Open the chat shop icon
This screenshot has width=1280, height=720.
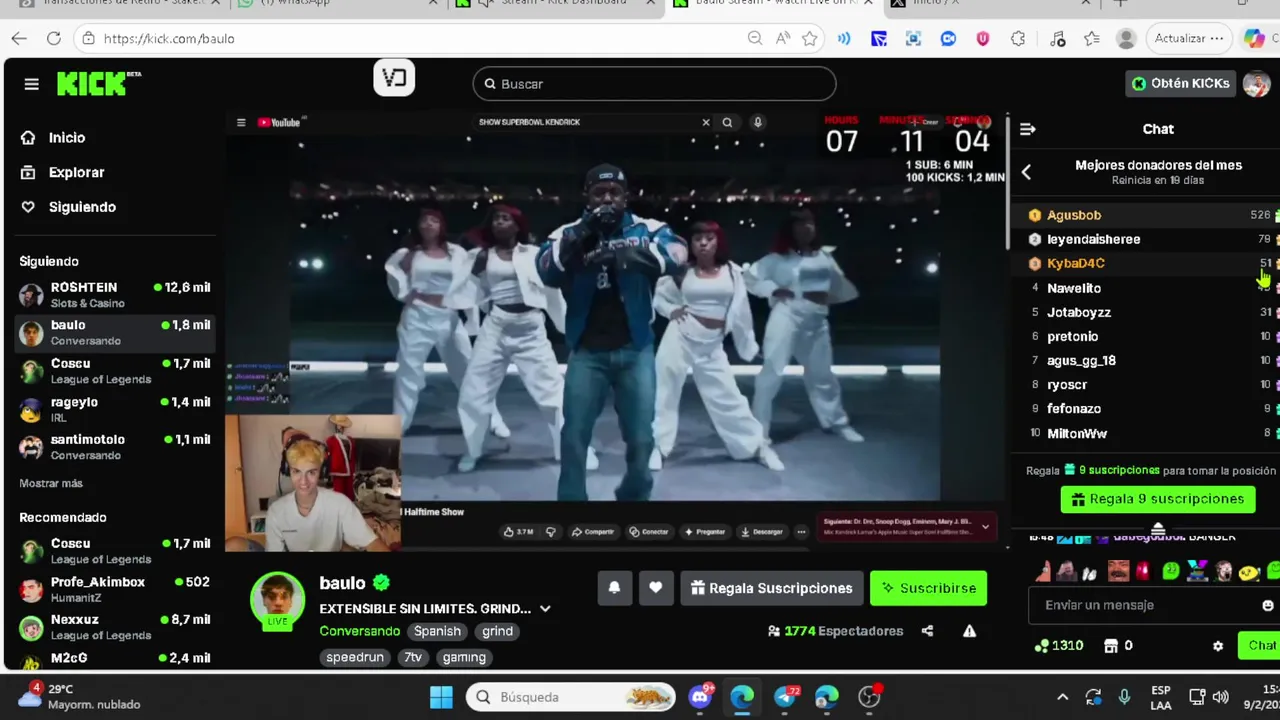(1111, 646)
